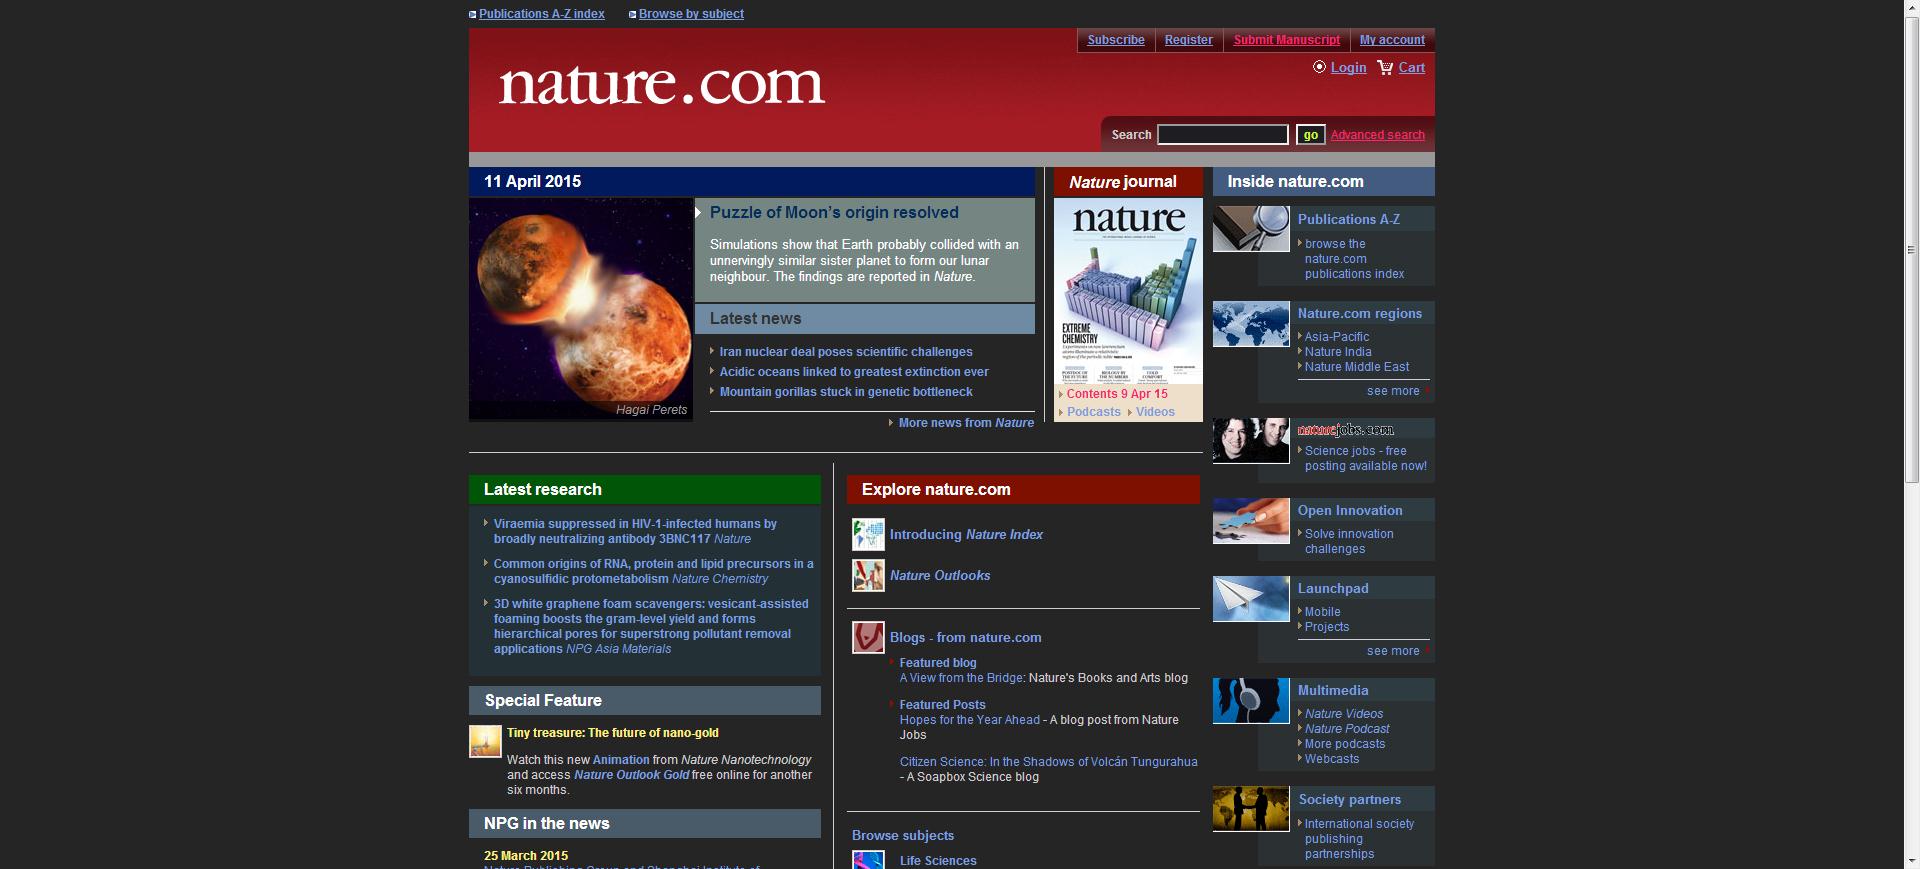The width and height of the screenshot is (1920, 869).
Task: Click see more under Launchpad
Action: [1393, 651]
